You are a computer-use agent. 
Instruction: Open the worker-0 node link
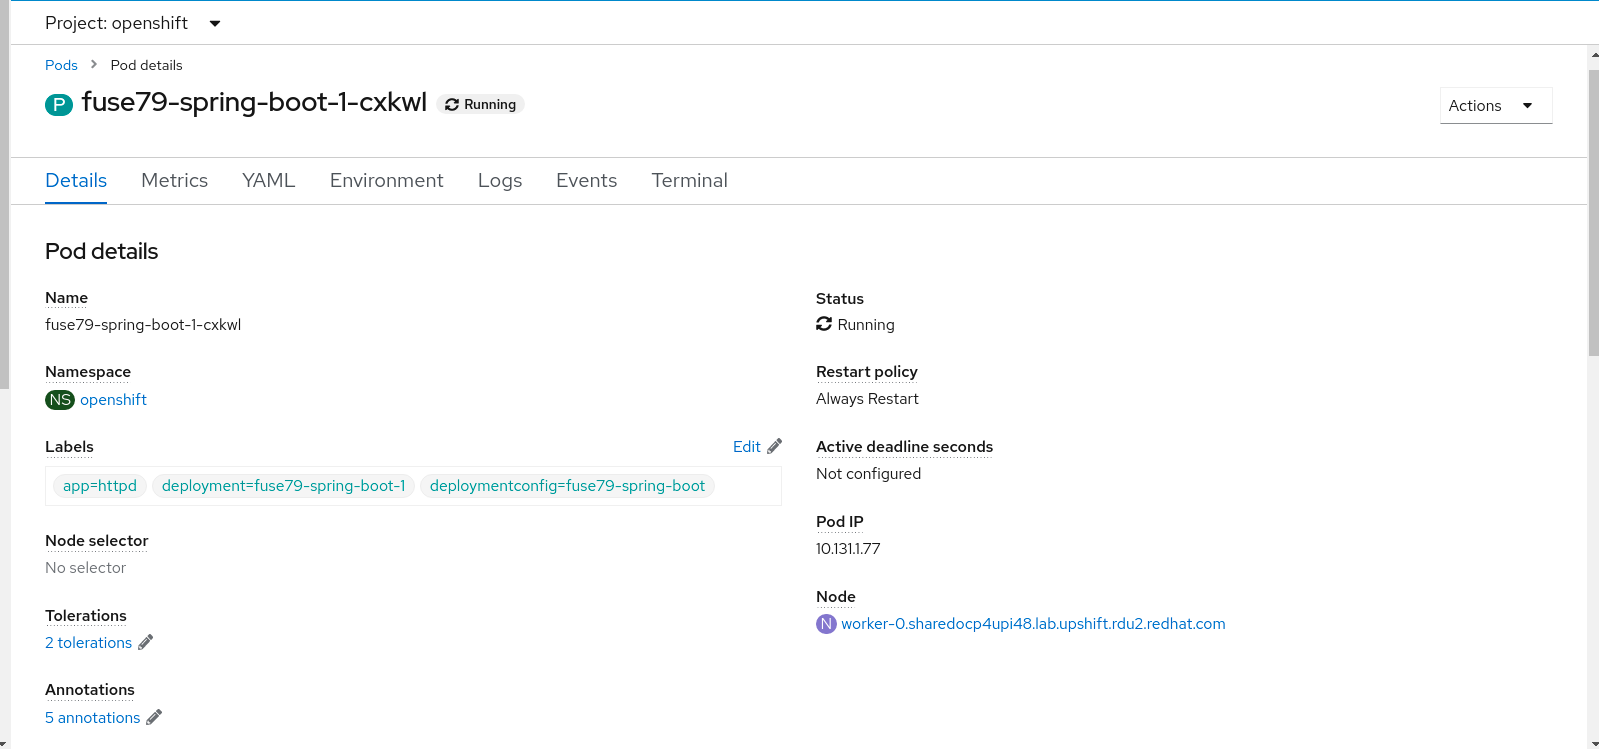1033,624
